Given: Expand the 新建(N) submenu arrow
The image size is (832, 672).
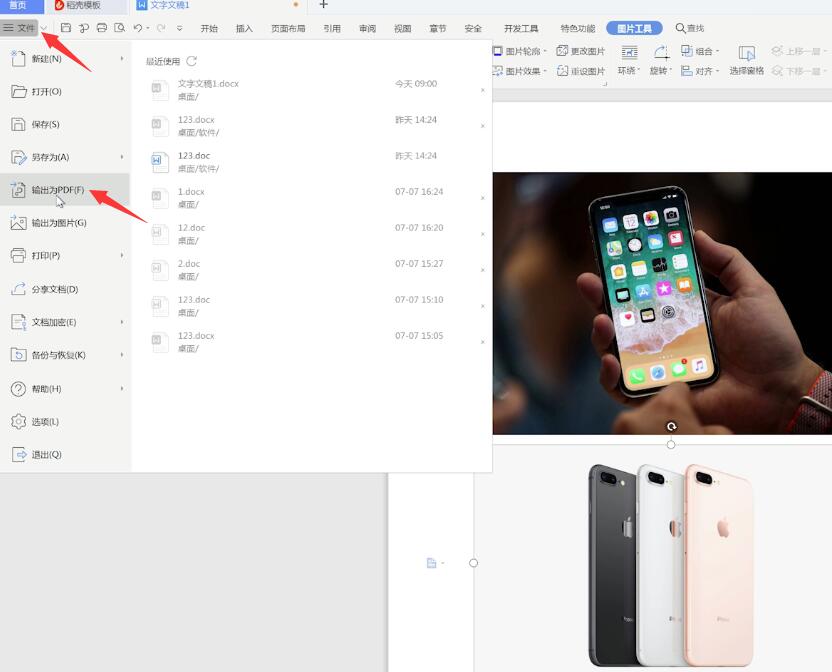Looking at the screenshot, I should (122, 58).
